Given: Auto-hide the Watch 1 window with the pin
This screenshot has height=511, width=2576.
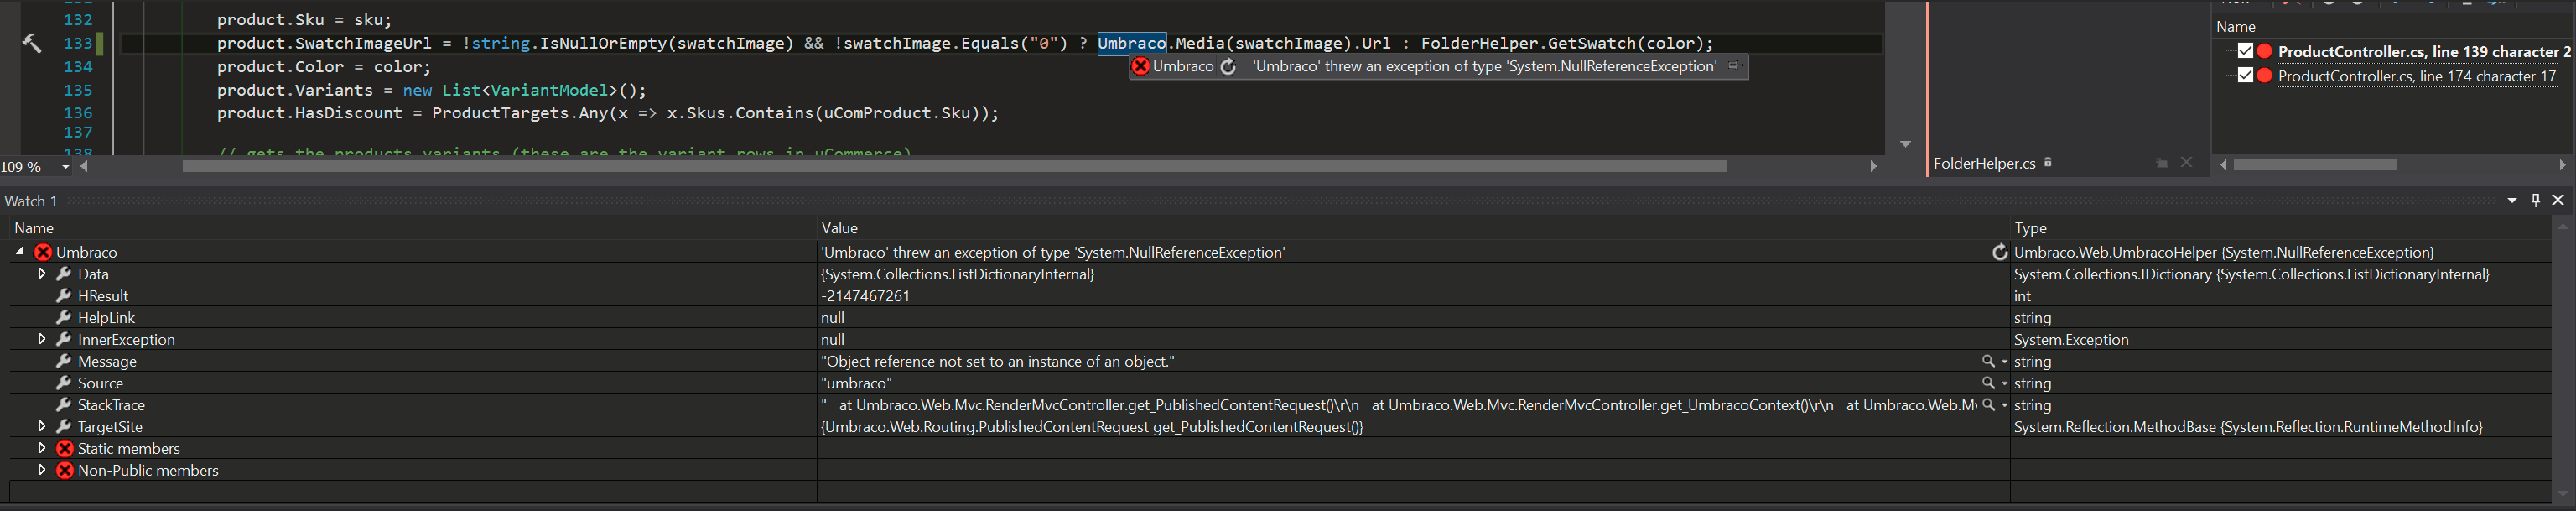Looking at the screenshot, I should [x=2535, y=200].
